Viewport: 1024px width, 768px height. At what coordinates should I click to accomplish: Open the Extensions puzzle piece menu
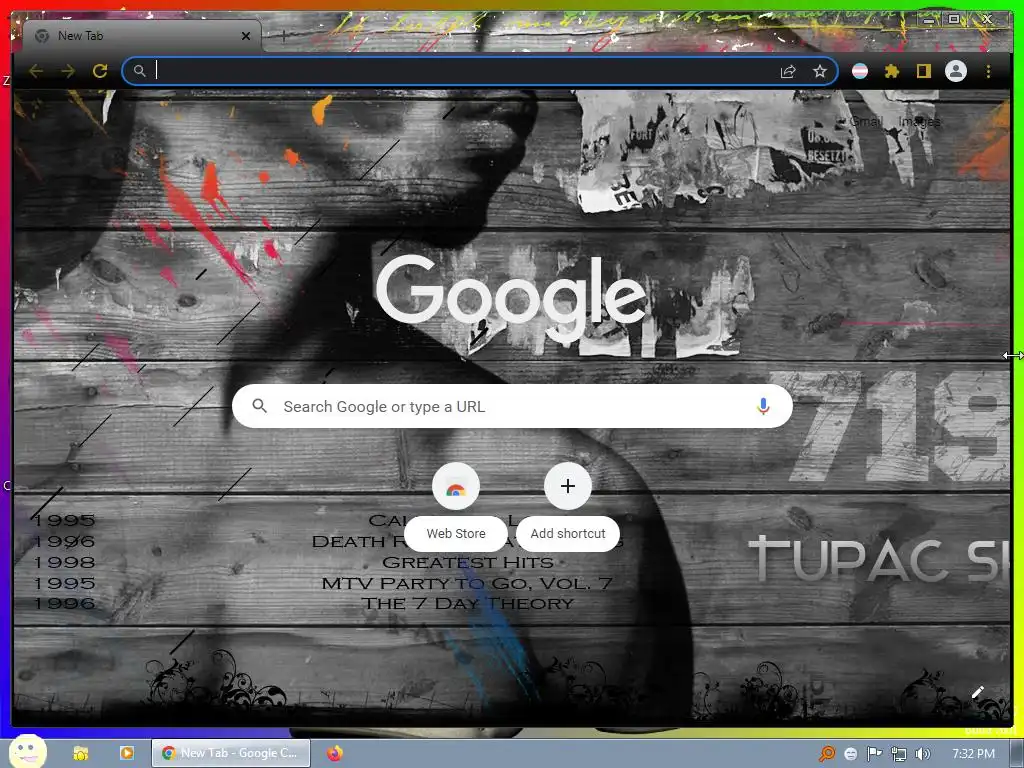(x=891, y=71)
